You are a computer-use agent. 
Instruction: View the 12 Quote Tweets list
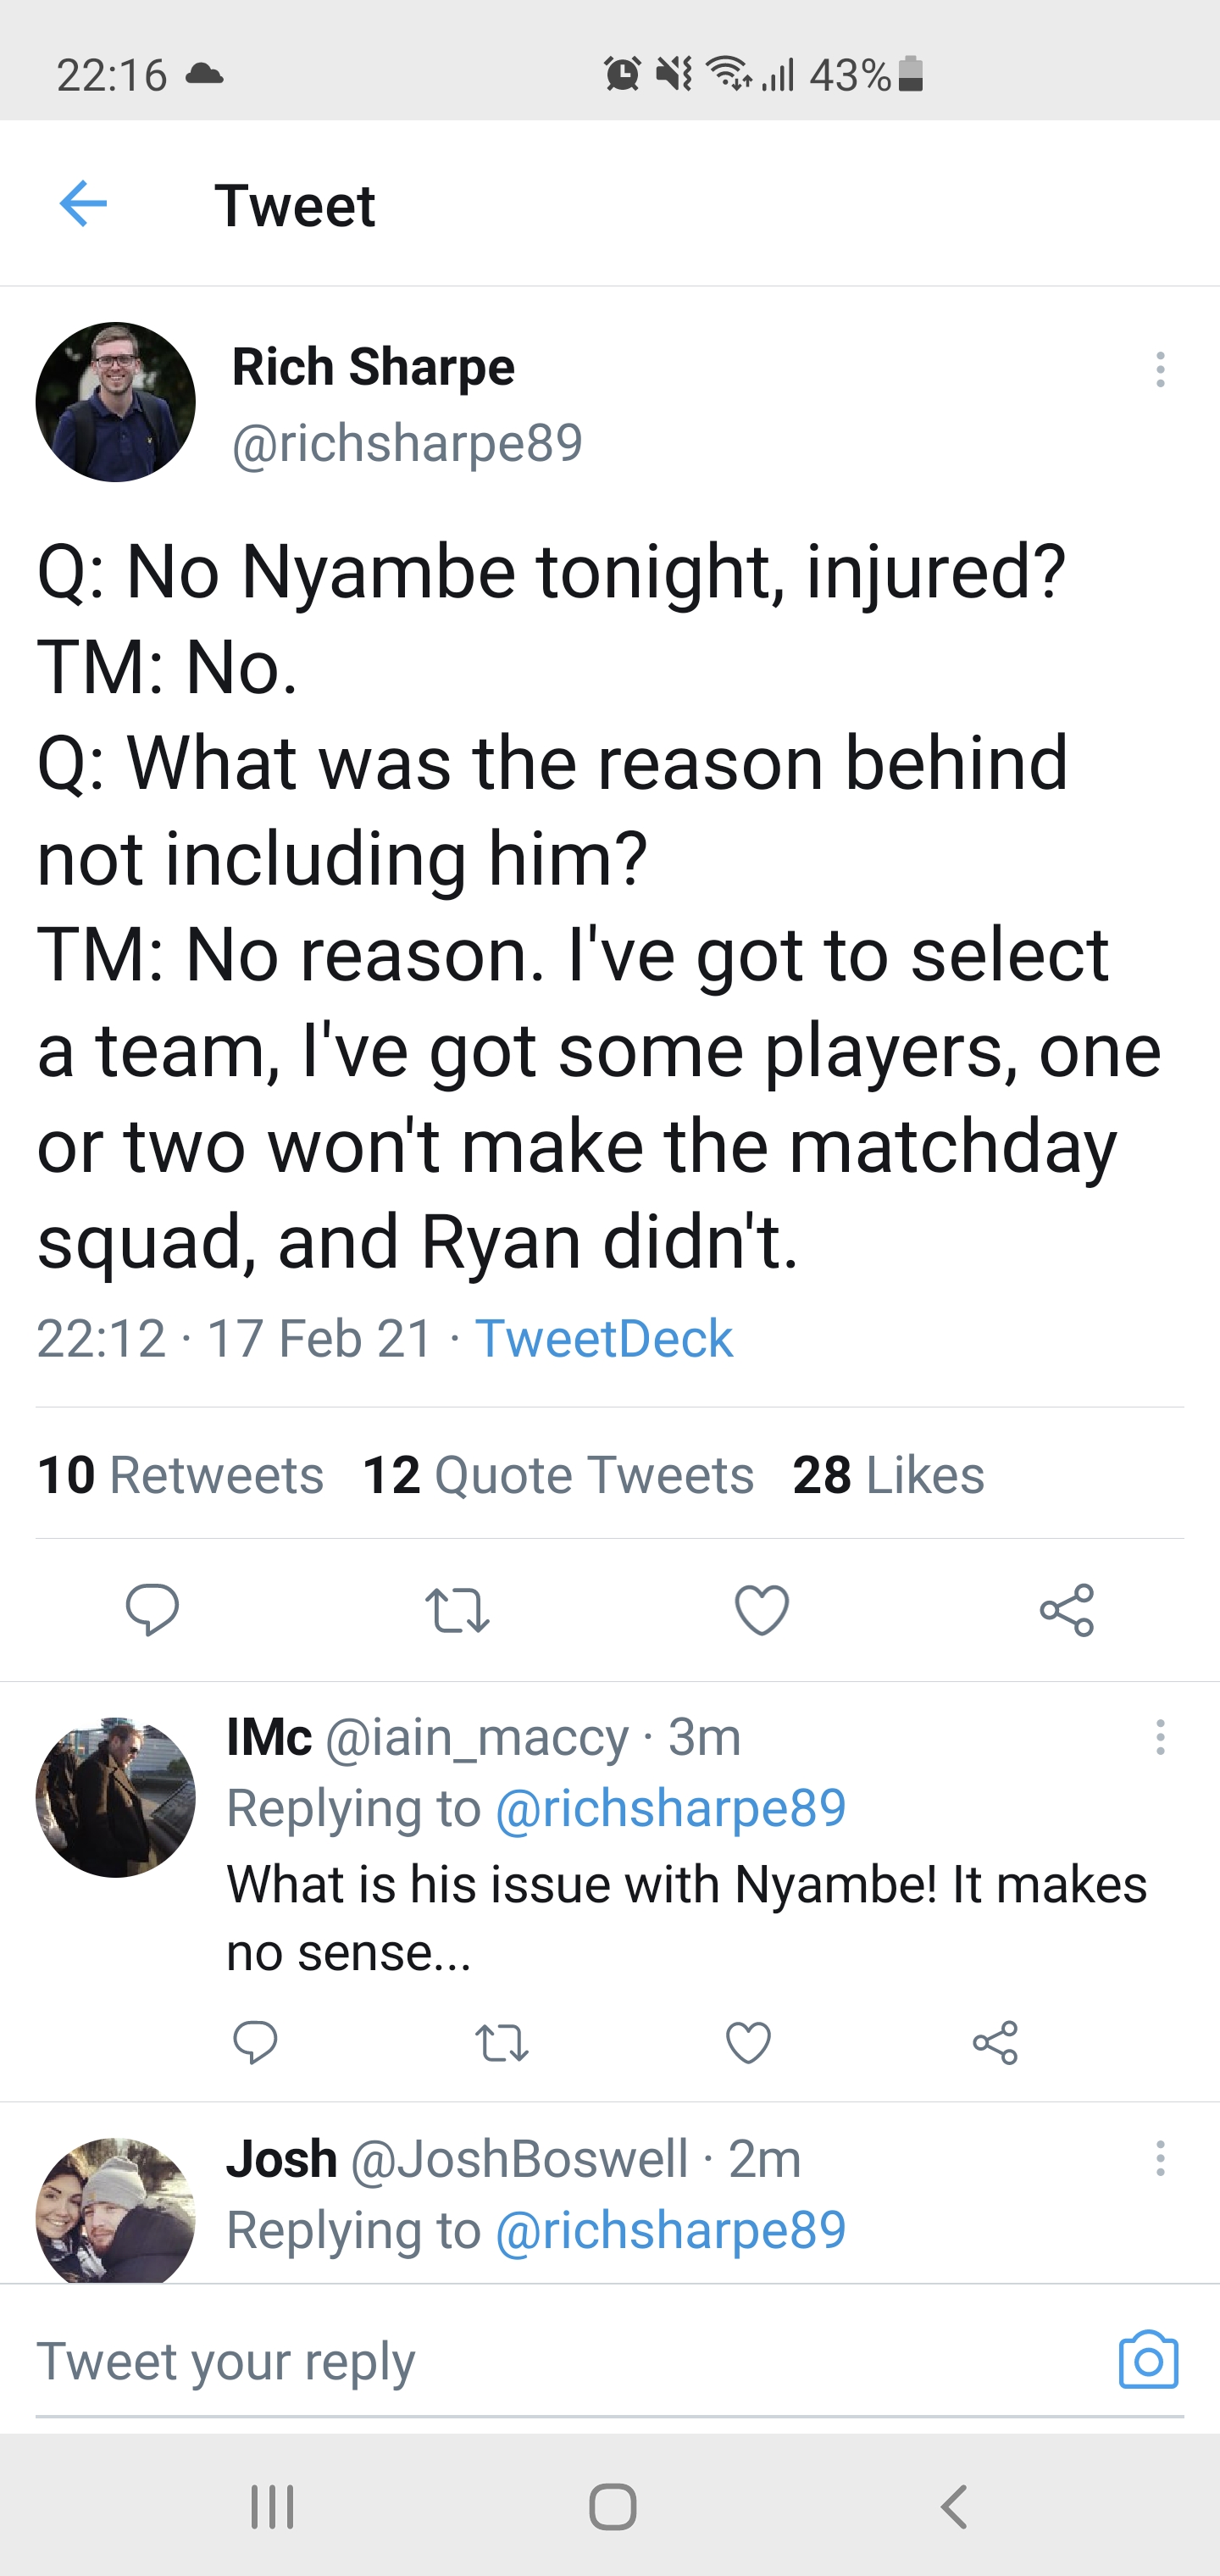click(558, 1475)
